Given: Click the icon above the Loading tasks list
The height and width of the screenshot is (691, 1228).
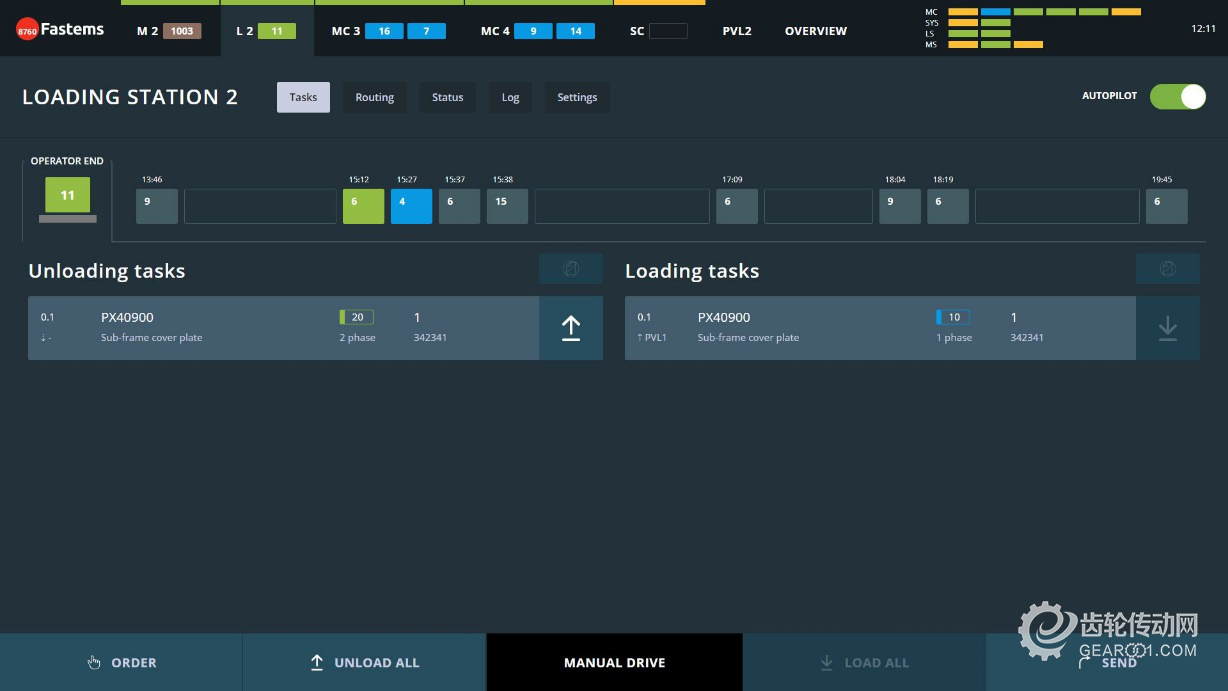Looking at the screenshot, I should point(1167,269).
